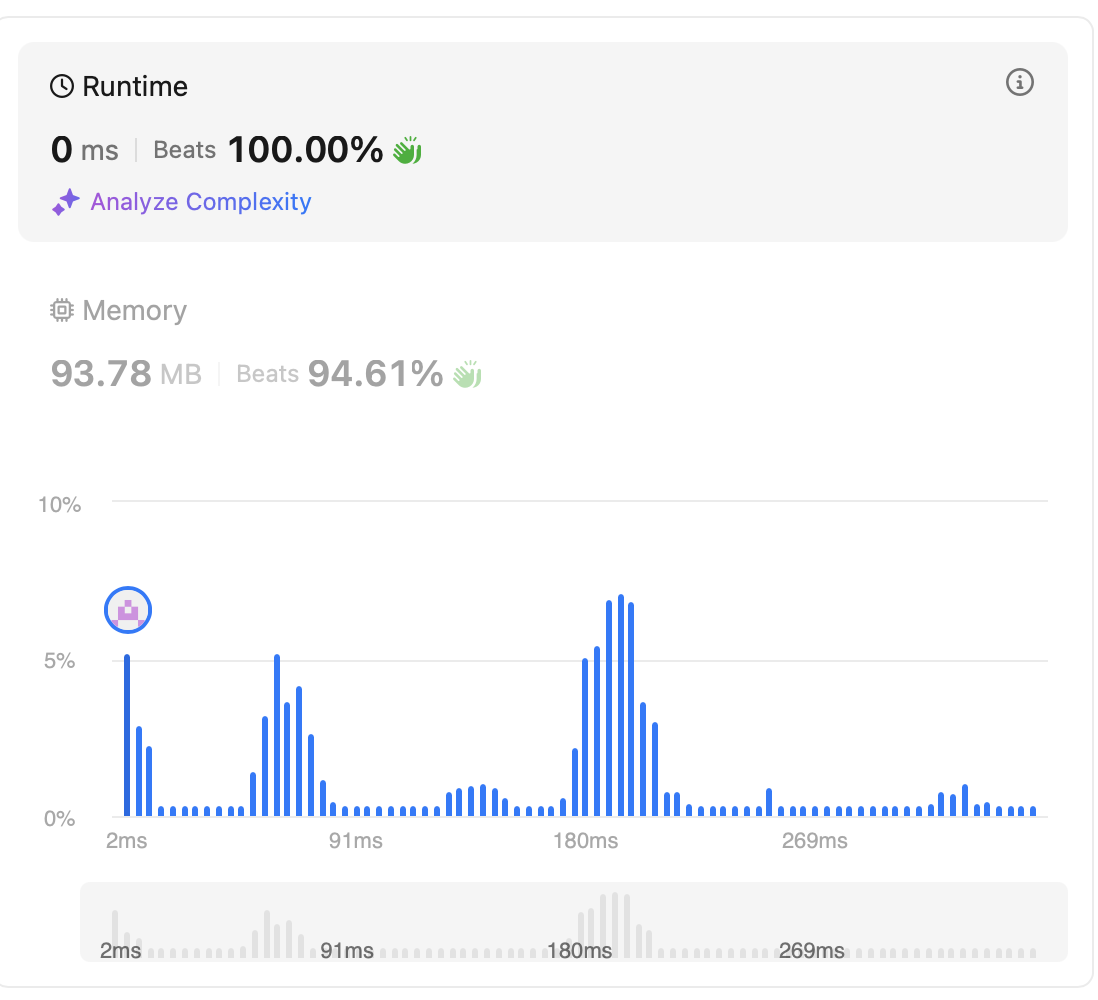The width and height of the screenshot is (1098, 1000).
Task: Click the info icon in Runtime card
Action: click(x=1019, y=83)
